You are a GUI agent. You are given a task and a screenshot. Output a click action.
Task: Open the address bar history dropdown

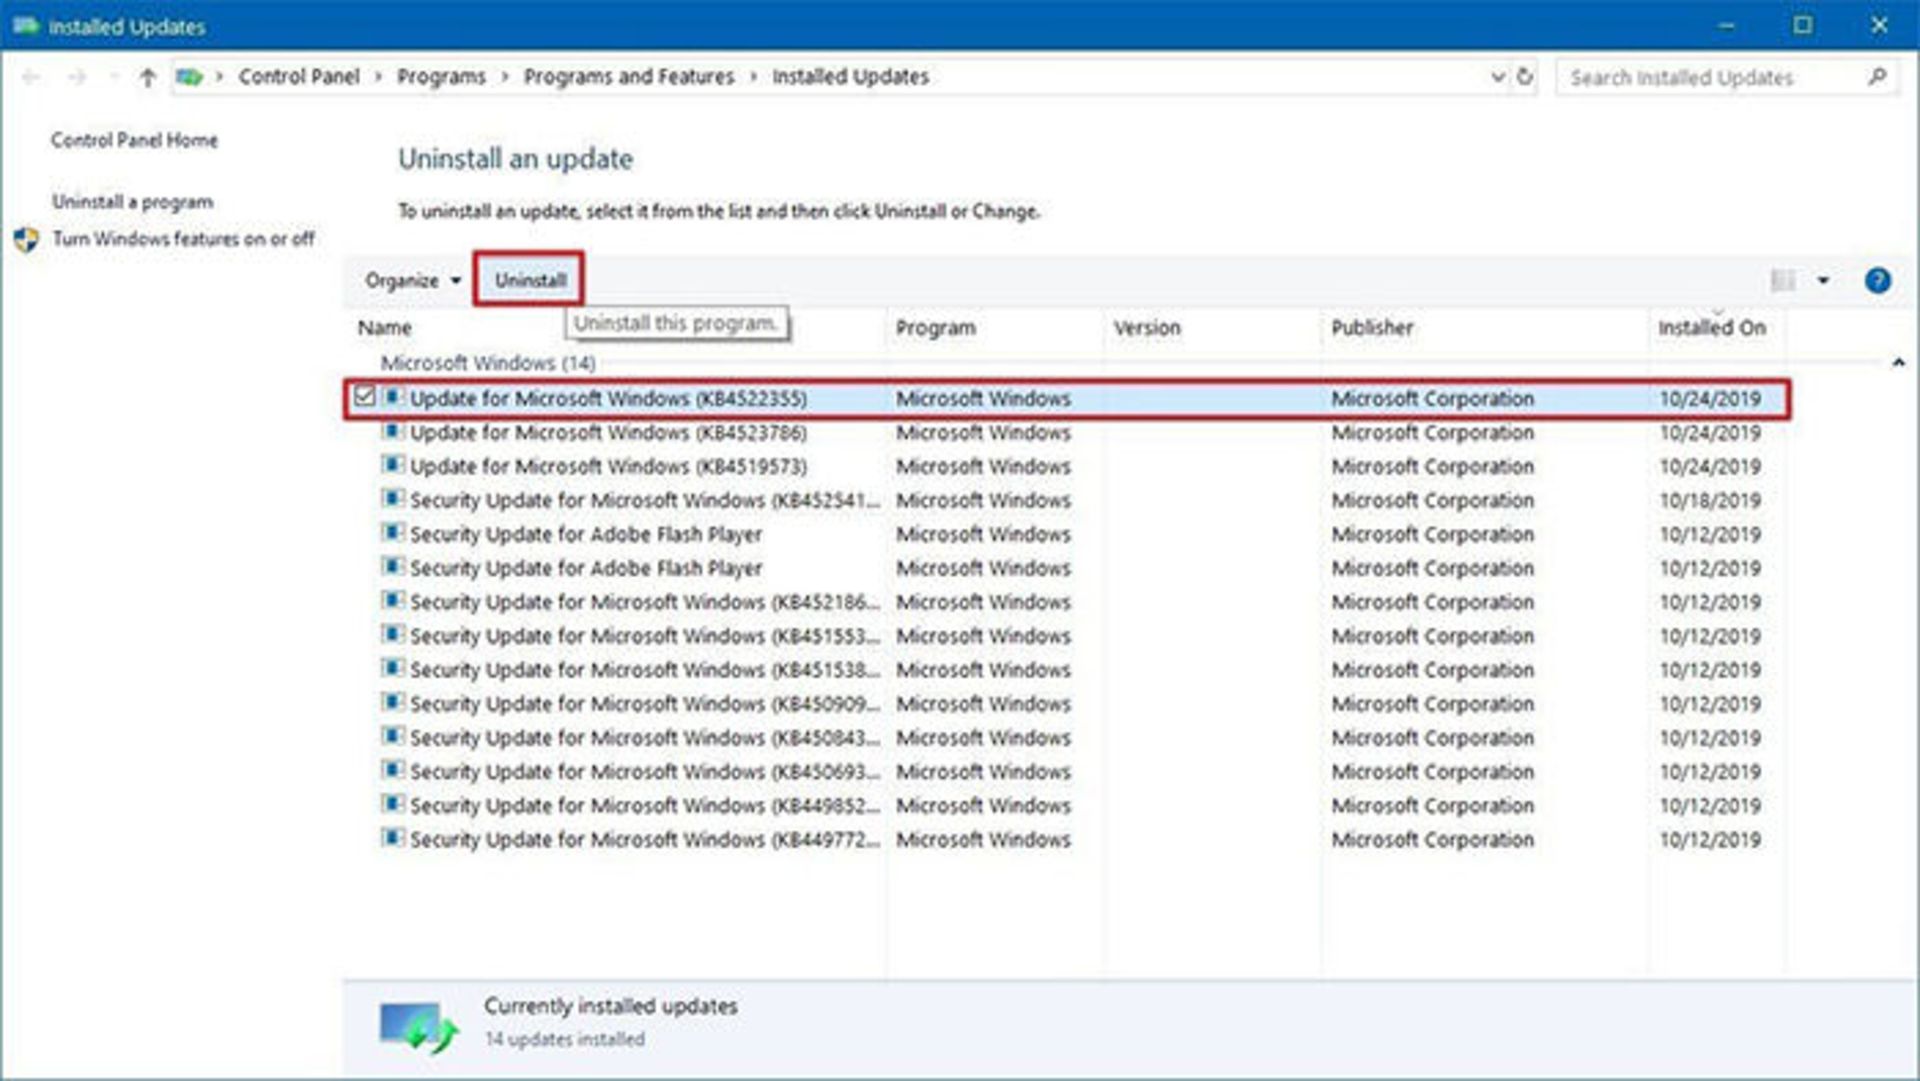[1497, 77]
